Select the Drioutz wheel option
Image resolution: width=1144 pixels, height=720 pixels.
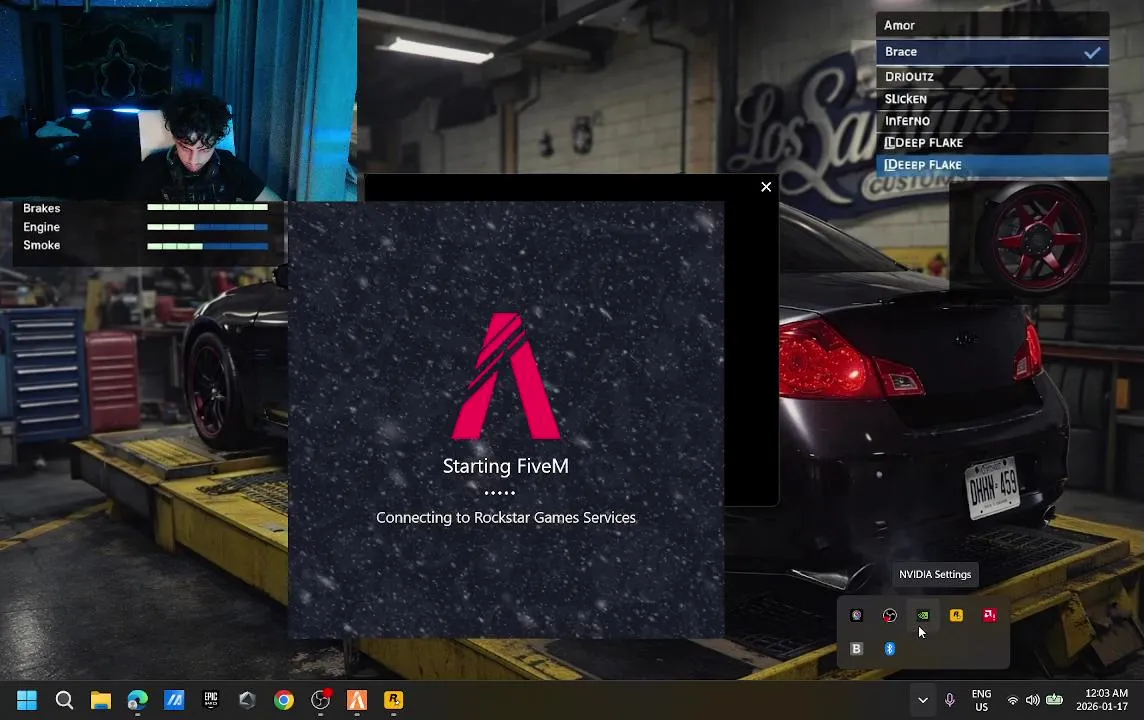tap(992, 77)
